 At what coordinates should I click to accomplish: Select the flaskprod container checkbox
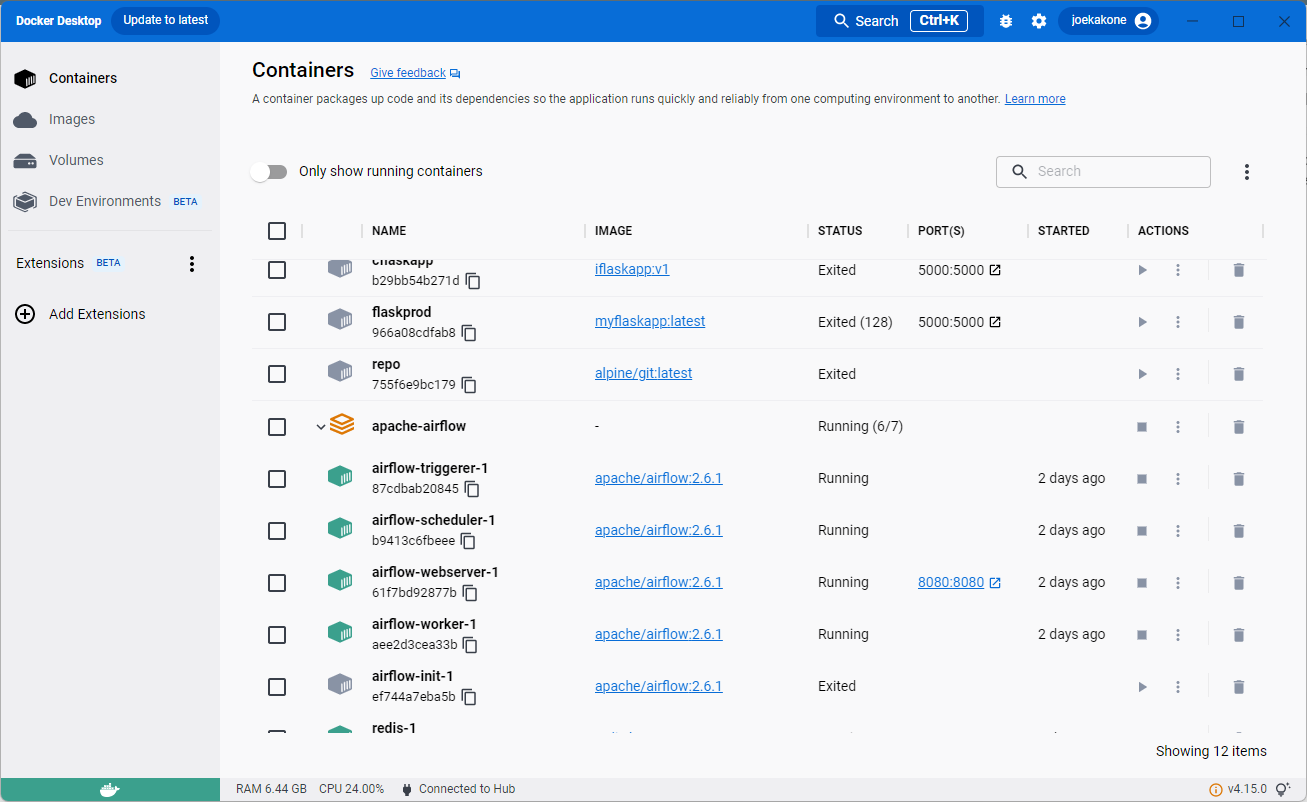tap(277, 322)
